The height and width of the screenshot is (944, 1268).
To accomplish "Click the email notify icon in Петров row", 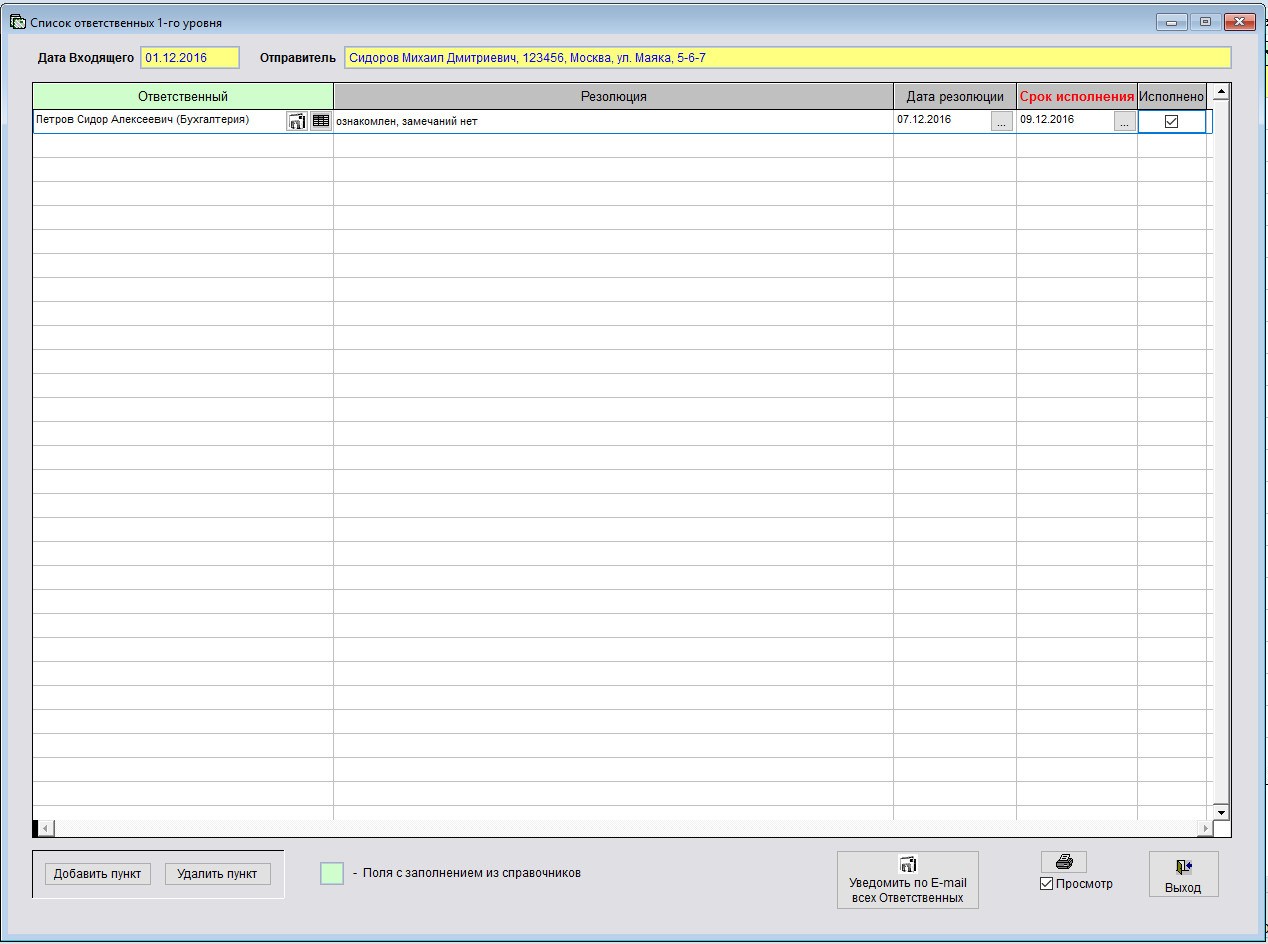I will pyautogui.click(x=297, y=121).
